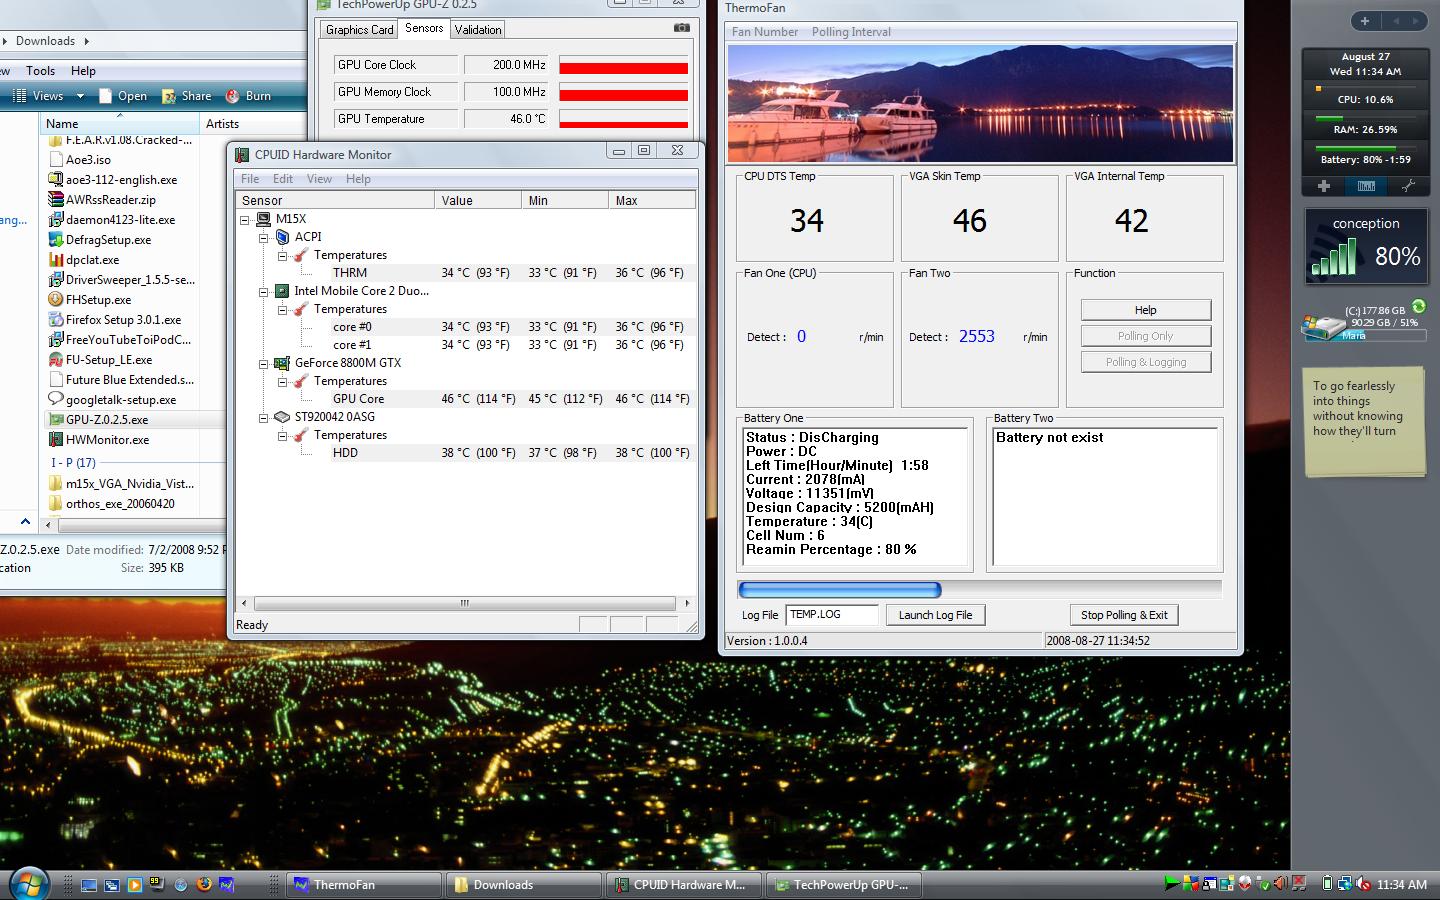Click the TEMP.LOG log file field

click(832, 615)
